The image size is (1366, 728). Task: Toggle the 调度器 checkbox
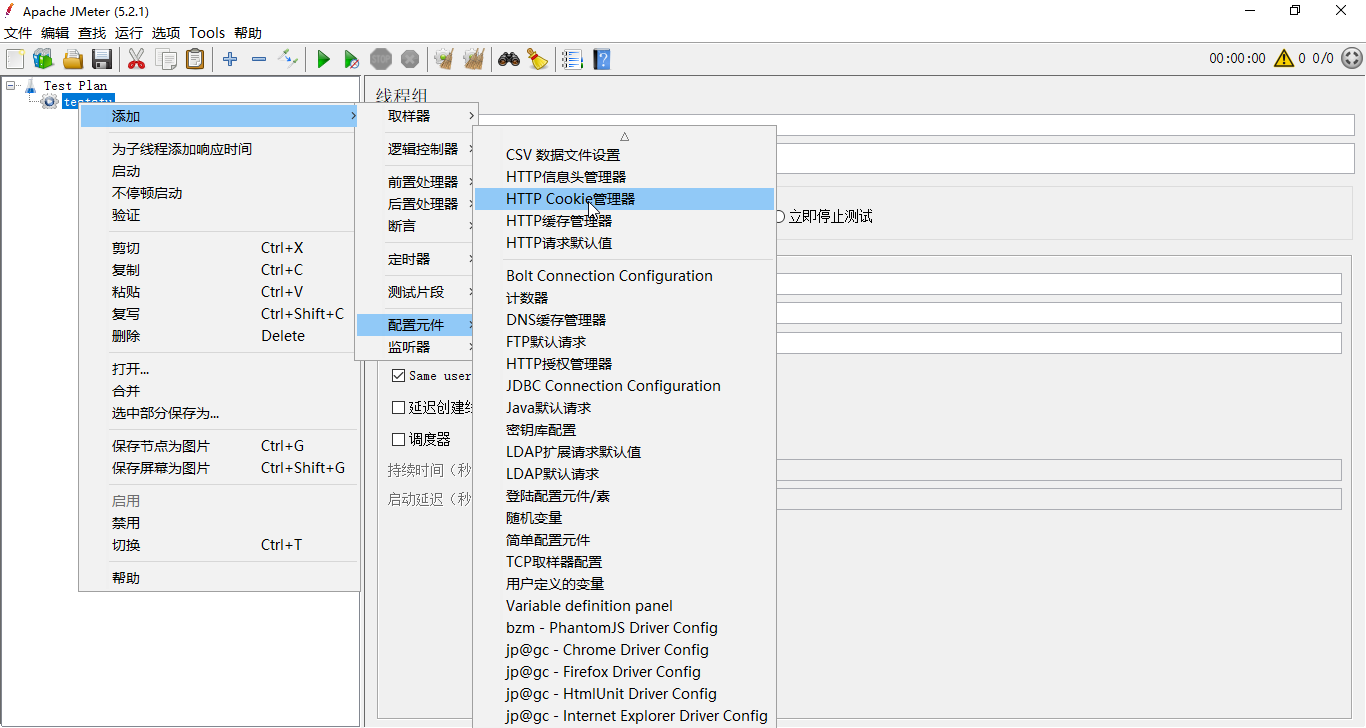(x=399, y=439)
